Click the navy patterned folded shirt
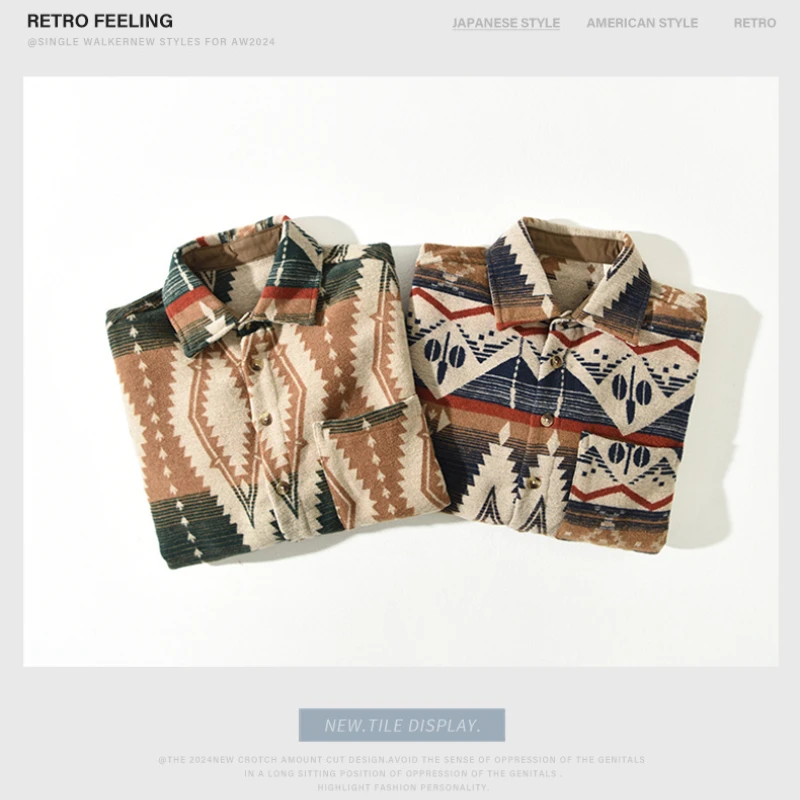 pyautogui.click(x=559, y=385)
